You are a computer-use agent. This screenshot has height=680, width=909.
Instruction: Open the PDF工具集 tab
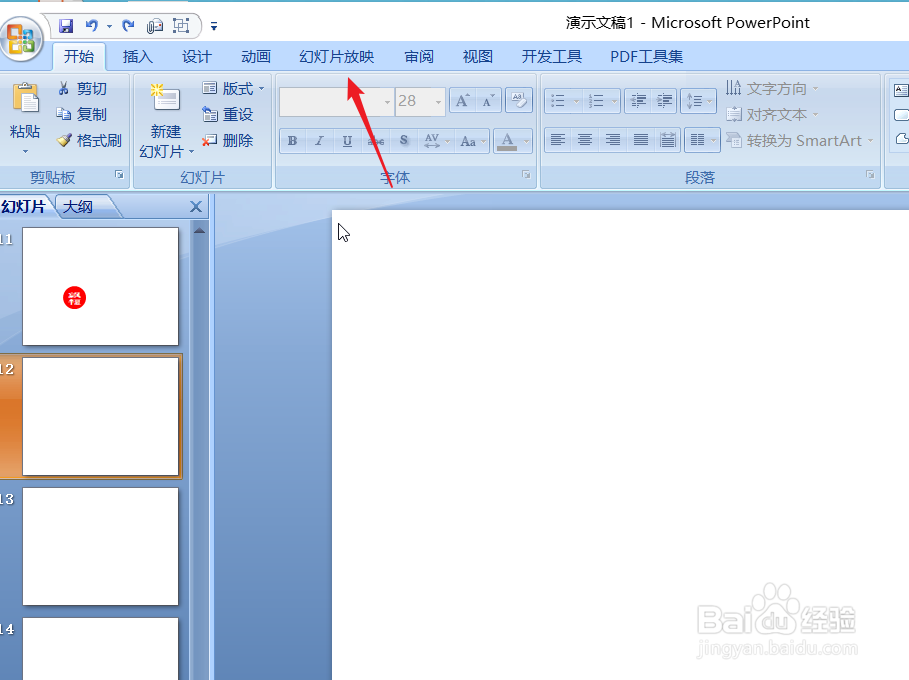(646, 57)
